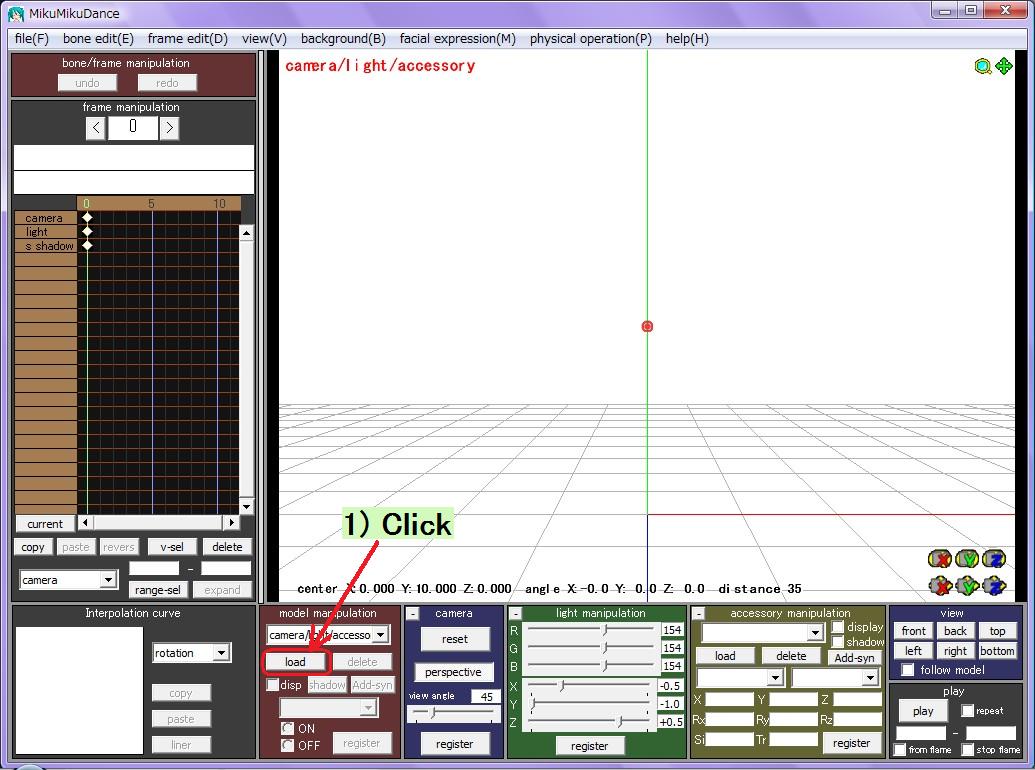Open the background(B) menu
The image size is (1035, 770).
[343, 38]
